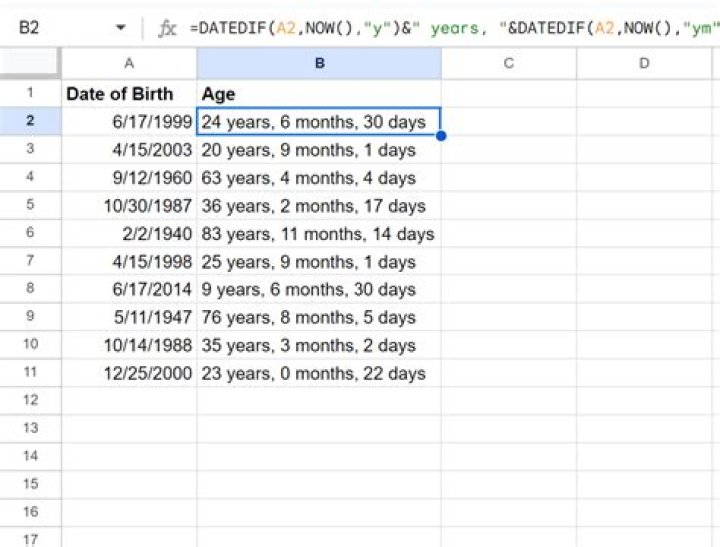Select the cell with date 10/14/1988

point(129,346)
